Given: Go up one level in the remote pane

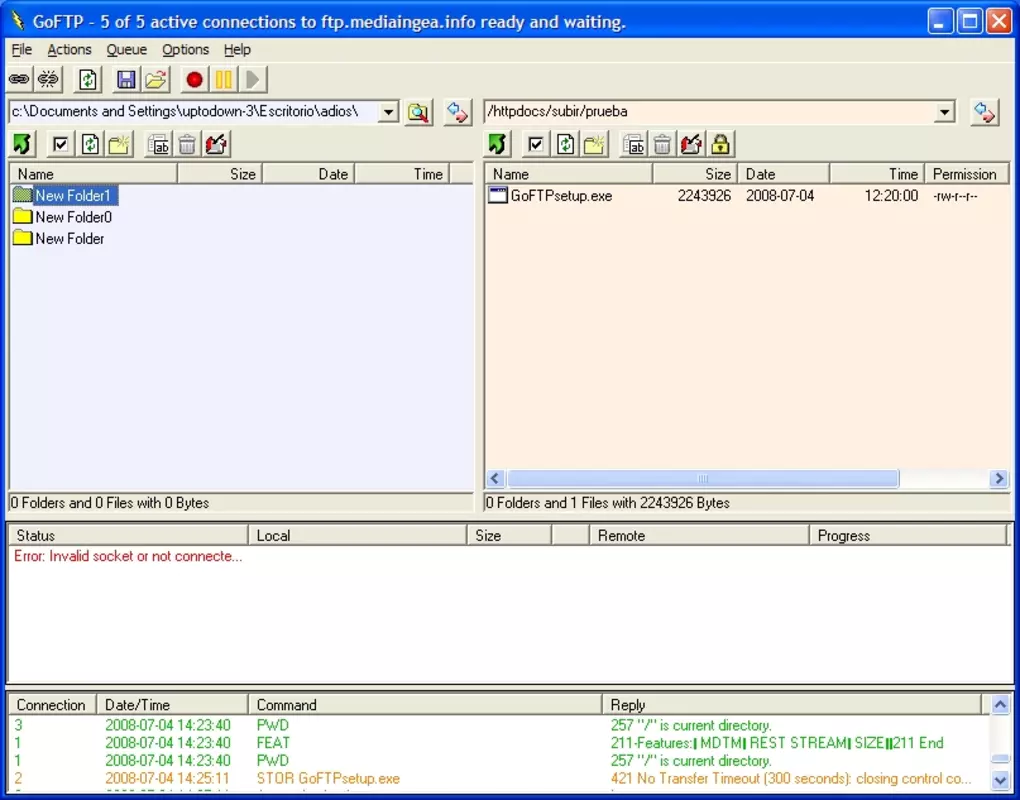Looking at the screenshot, I should (498, 144).
